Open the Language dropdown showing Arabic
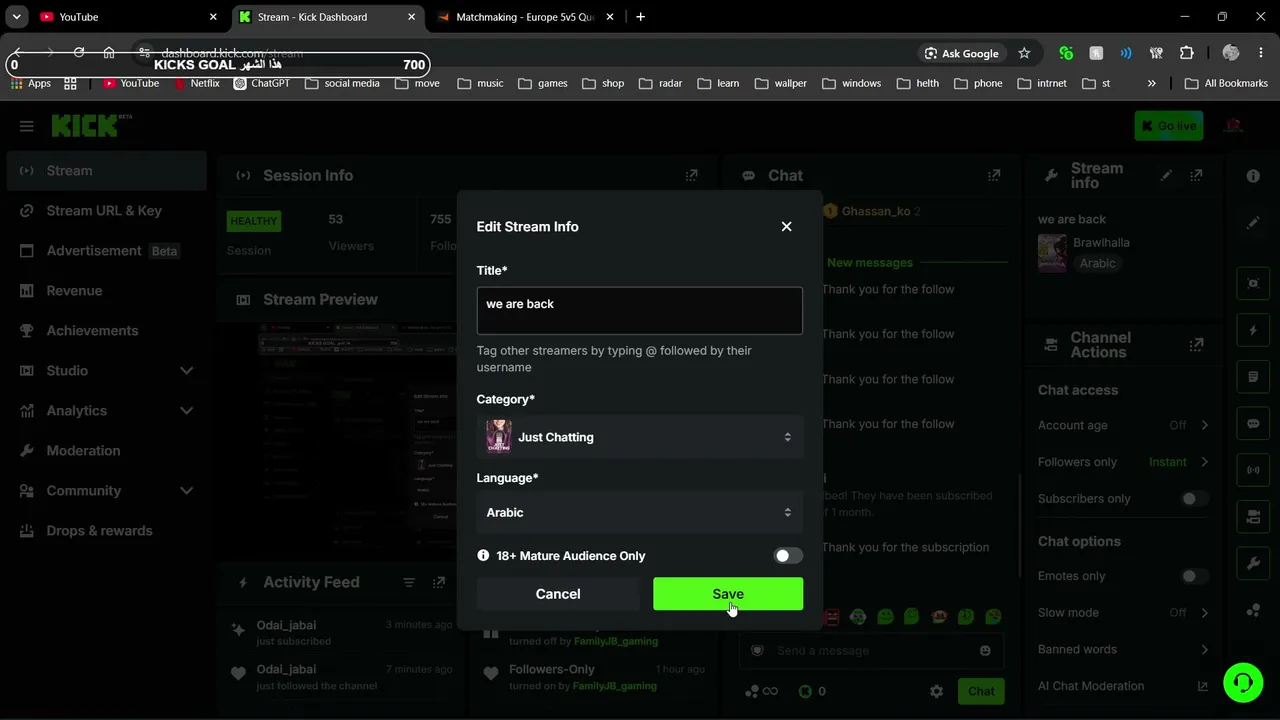The image size is (1280, 720). 640,512
